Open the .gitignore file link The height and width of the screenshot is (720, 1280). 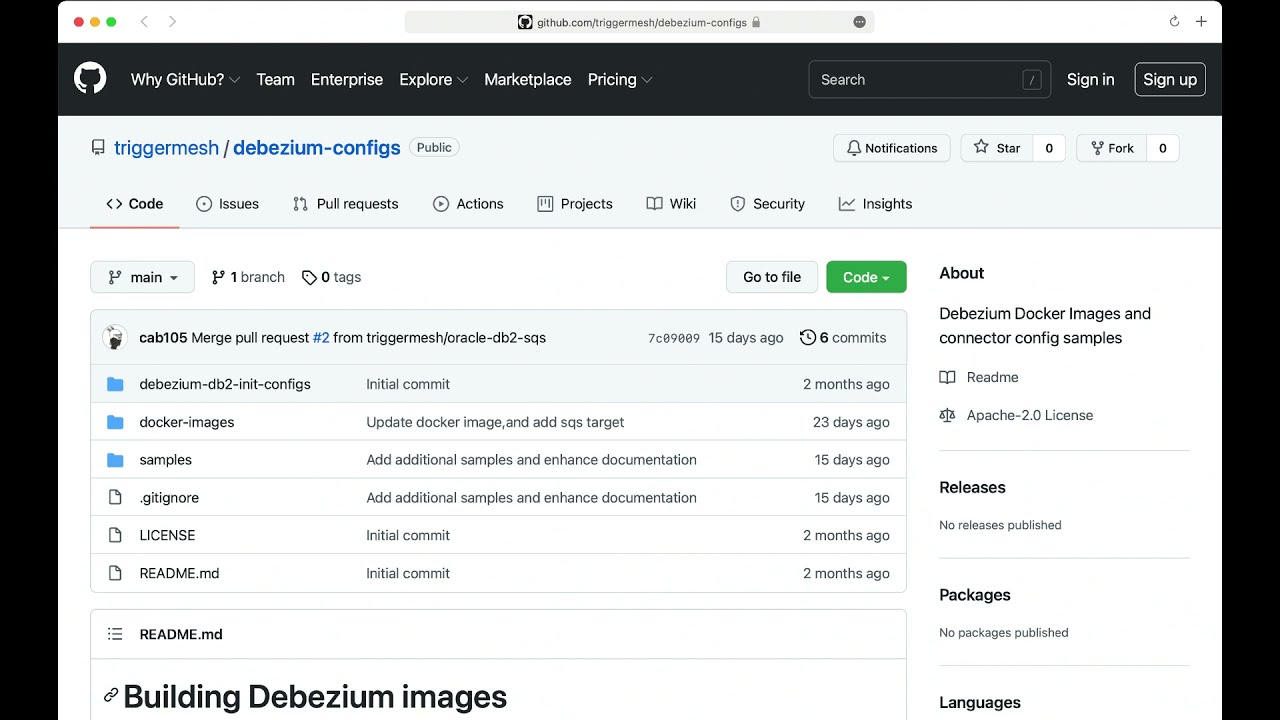click(169, 498)
